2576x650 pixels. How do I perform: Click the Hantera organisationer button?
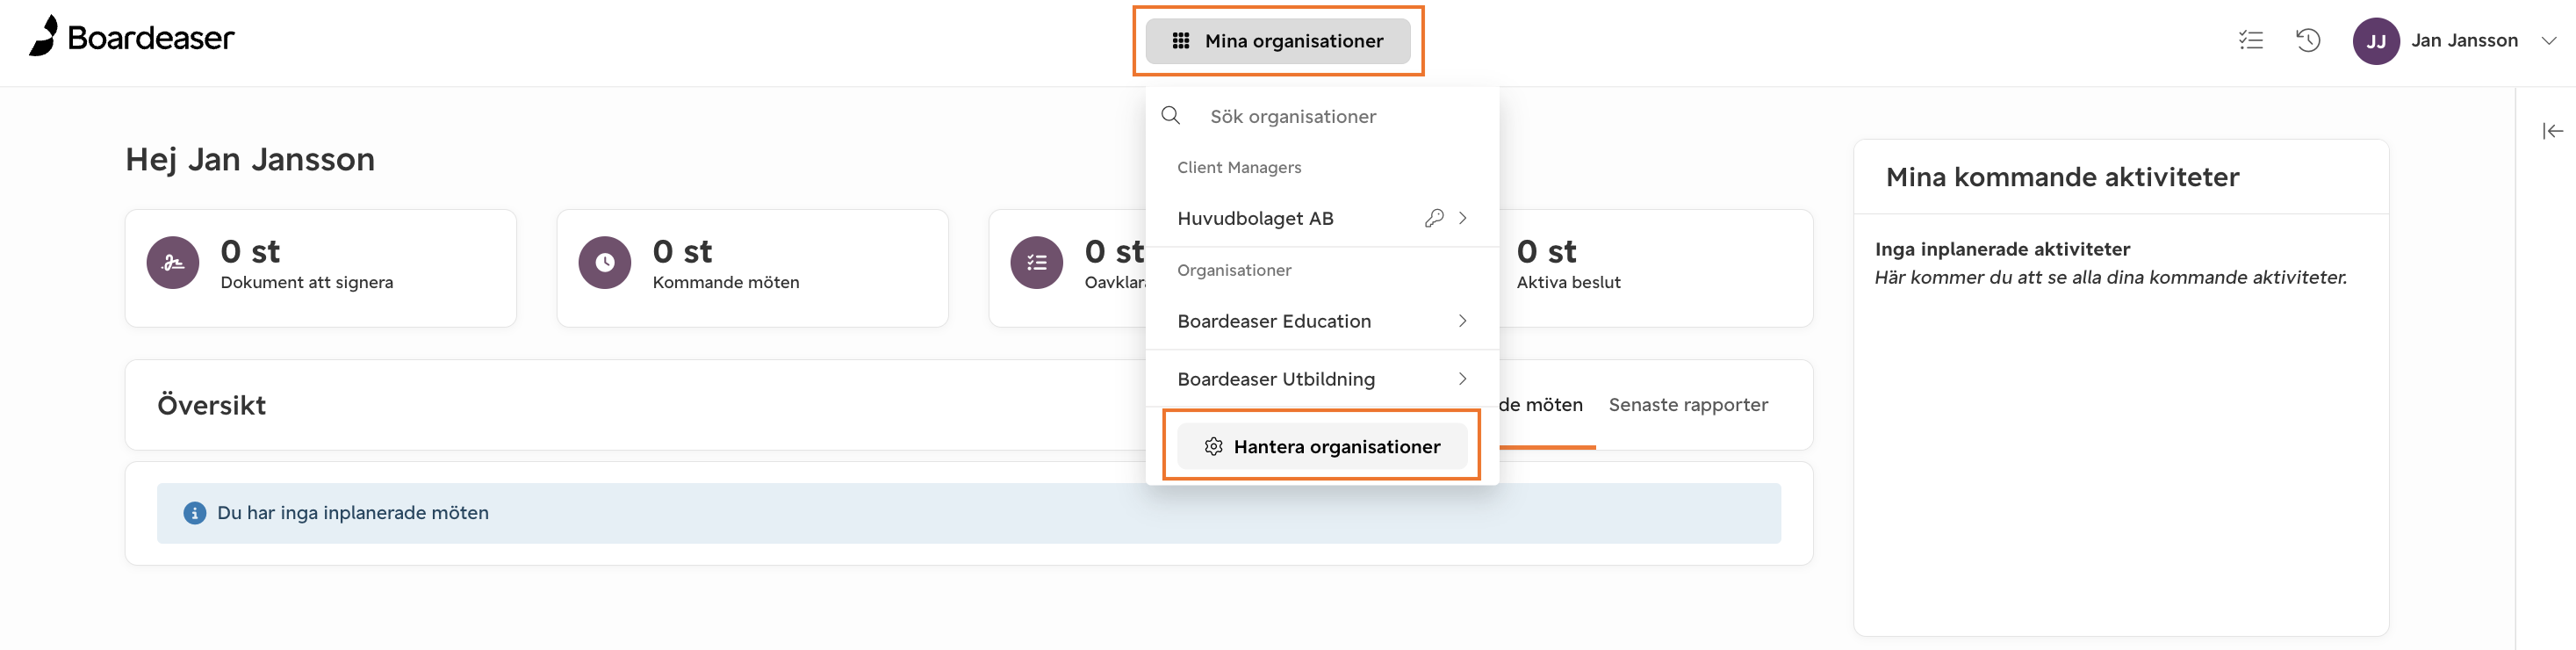[1322, 447]
